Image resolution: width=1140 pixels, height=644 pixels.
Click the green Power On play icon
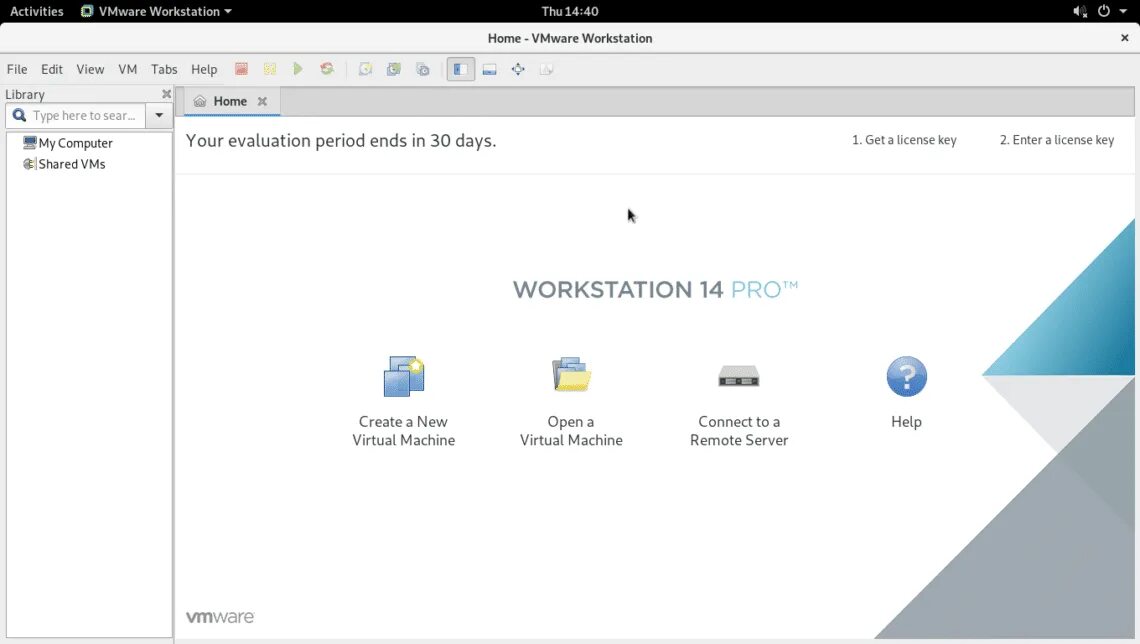(298, 69)
